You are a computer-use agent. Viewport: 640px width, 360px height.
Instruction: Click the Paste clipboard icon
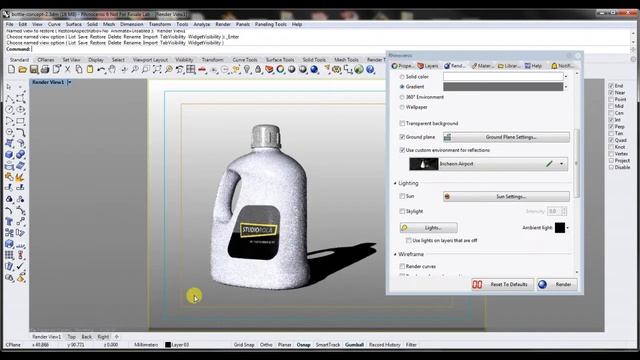point(90,69)
